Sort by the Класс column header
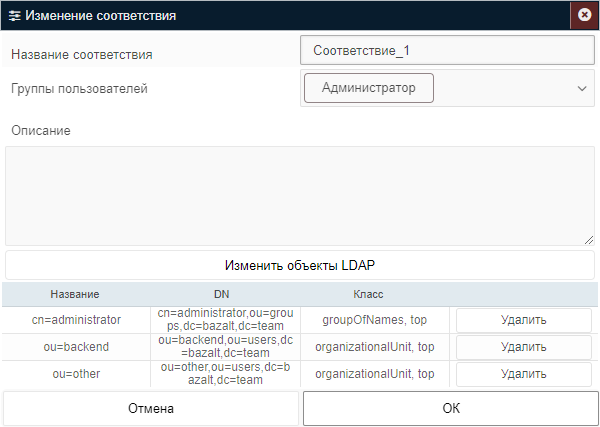Viewport: 600px width, 427px height. tap(368, 294)
